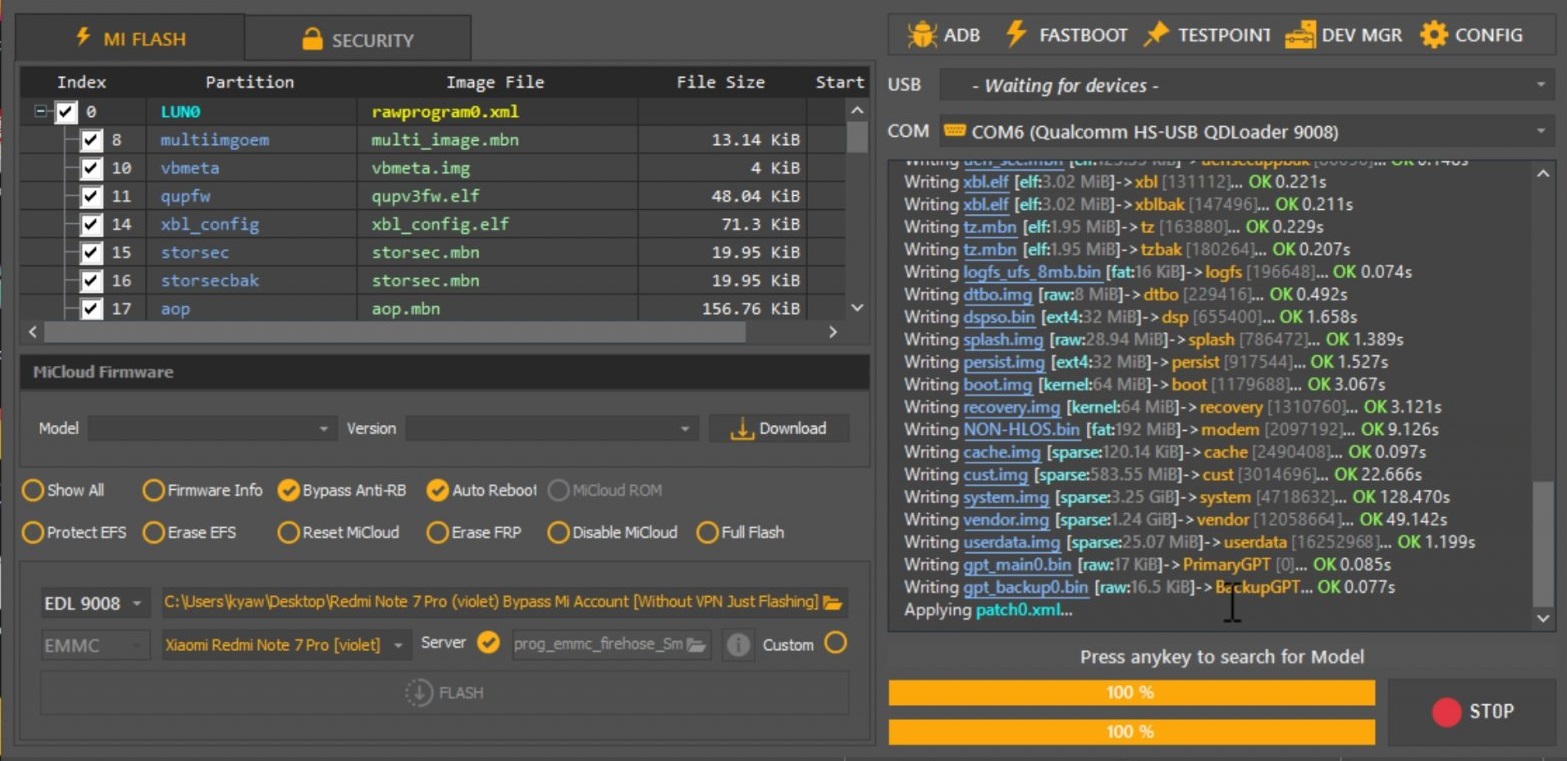Click the upper 100 % progress bar
Image resolution: width=1567 pixels, height=761 pixels.
(1131, 693)
